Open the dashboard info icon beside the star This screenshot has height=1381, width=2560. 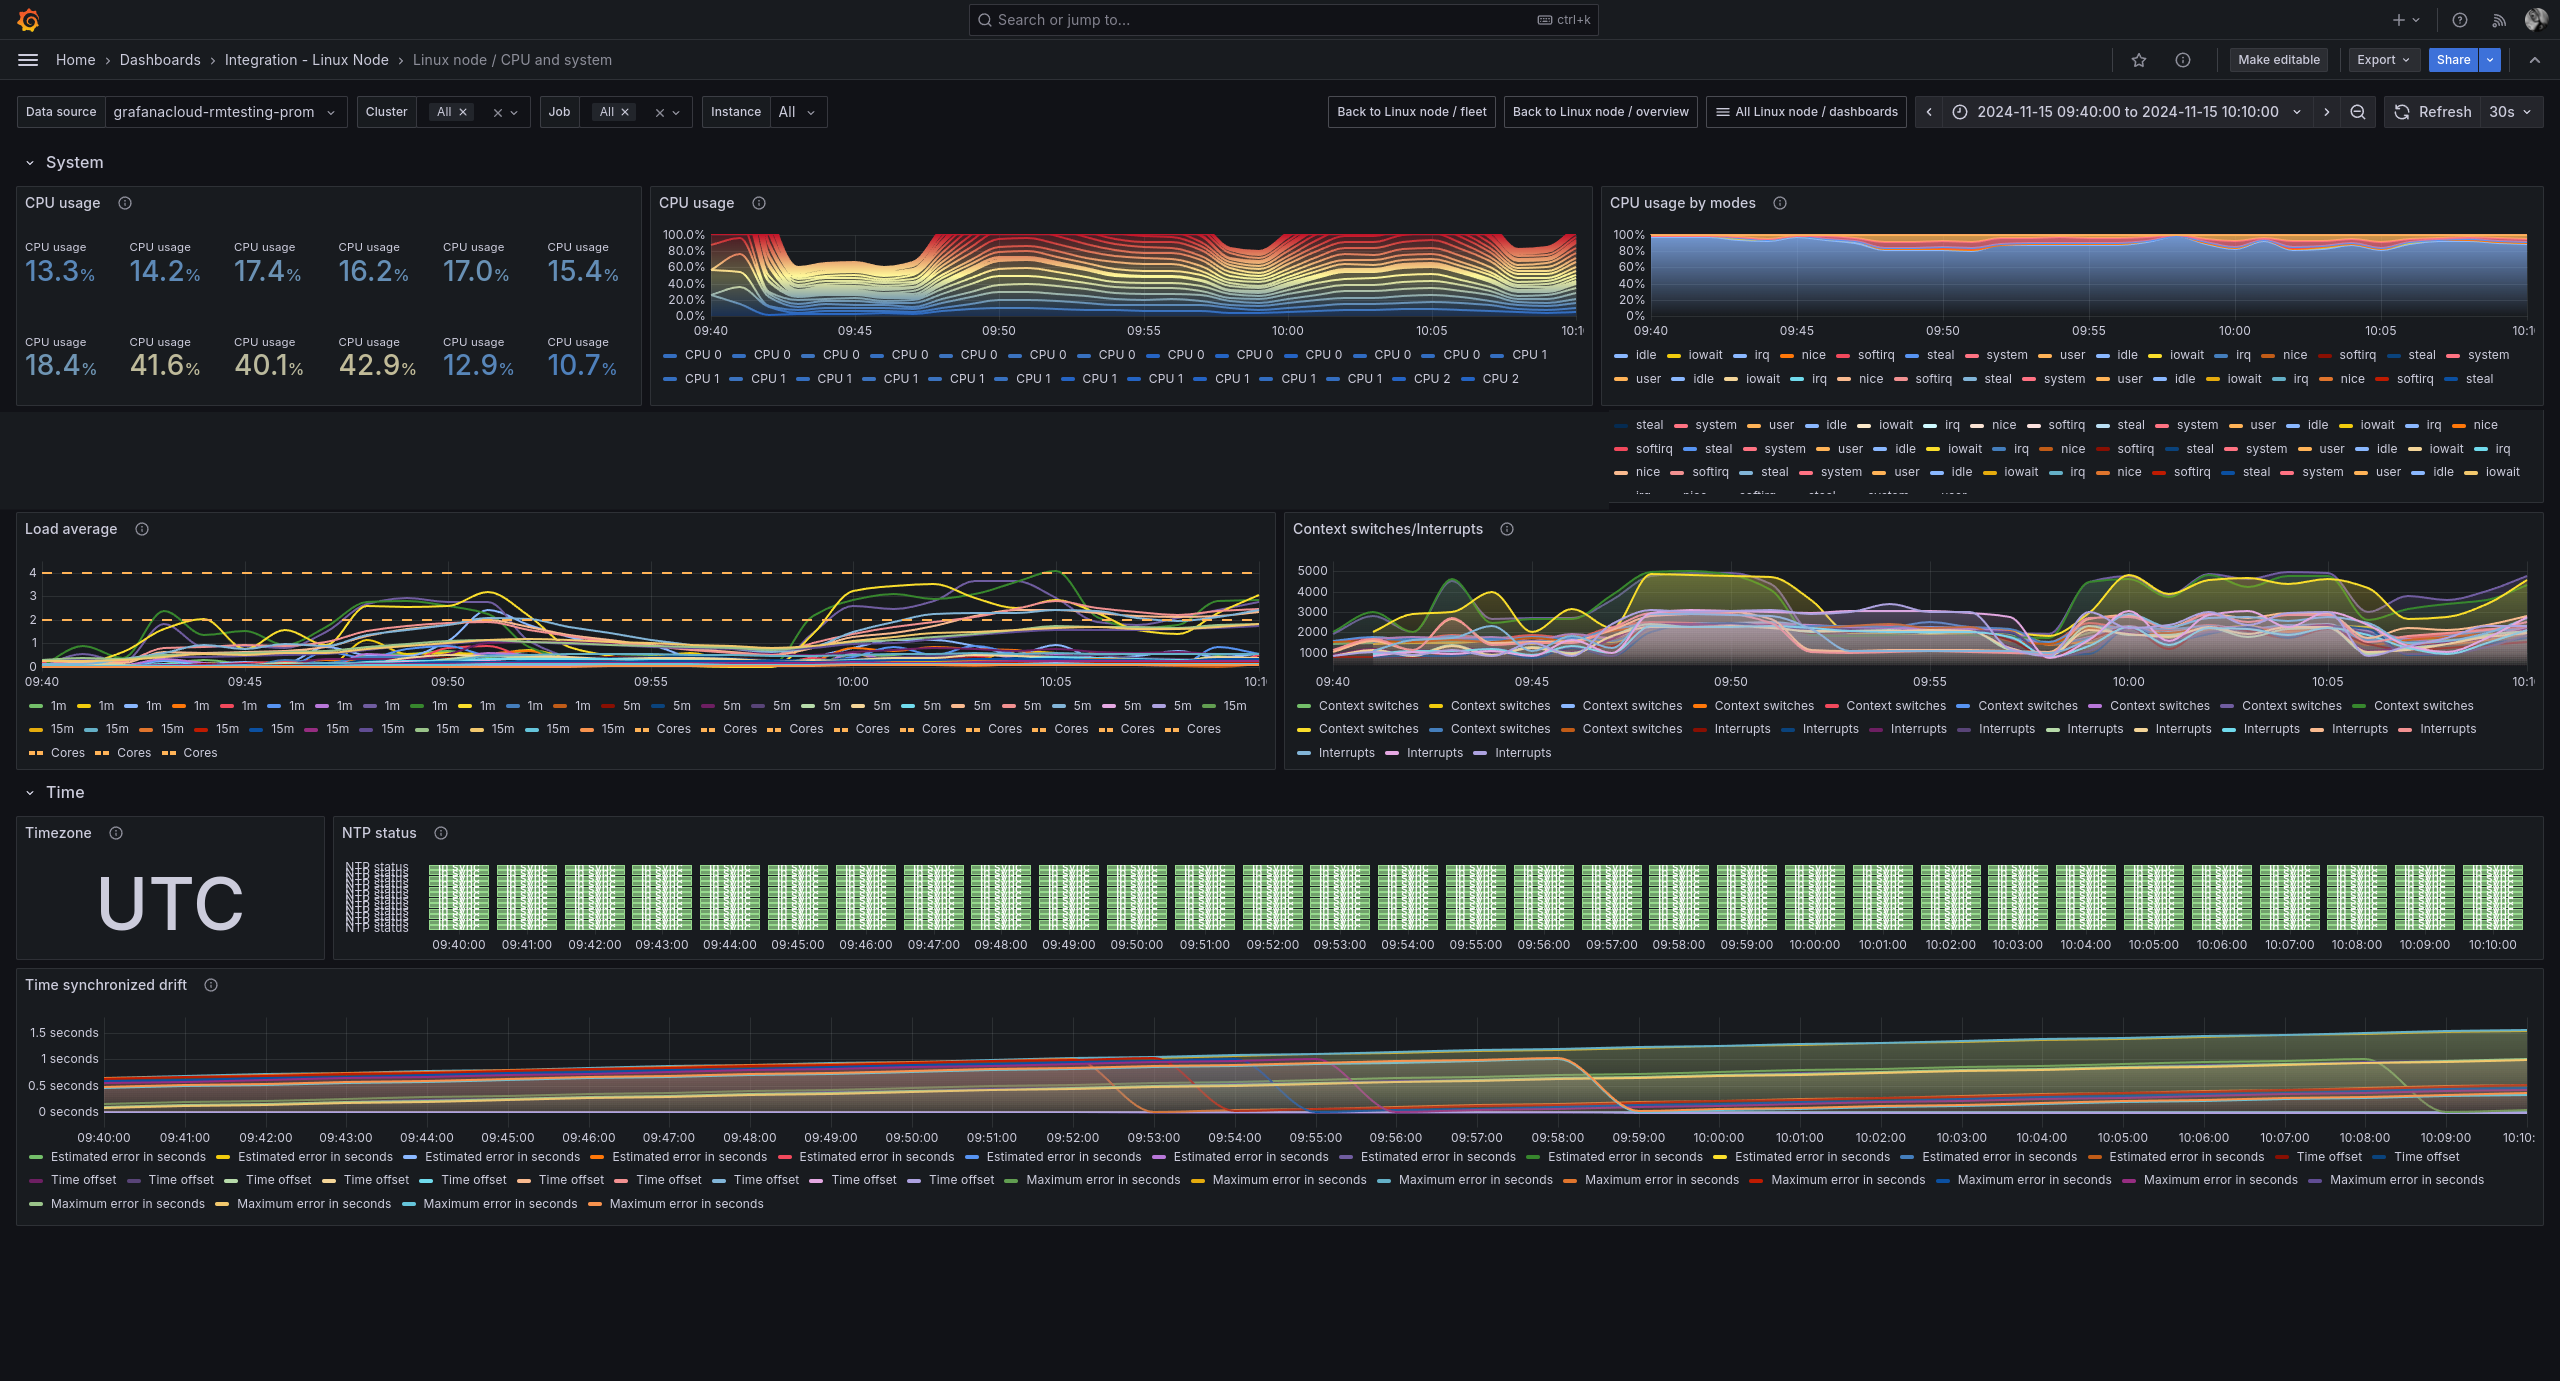2183,60
